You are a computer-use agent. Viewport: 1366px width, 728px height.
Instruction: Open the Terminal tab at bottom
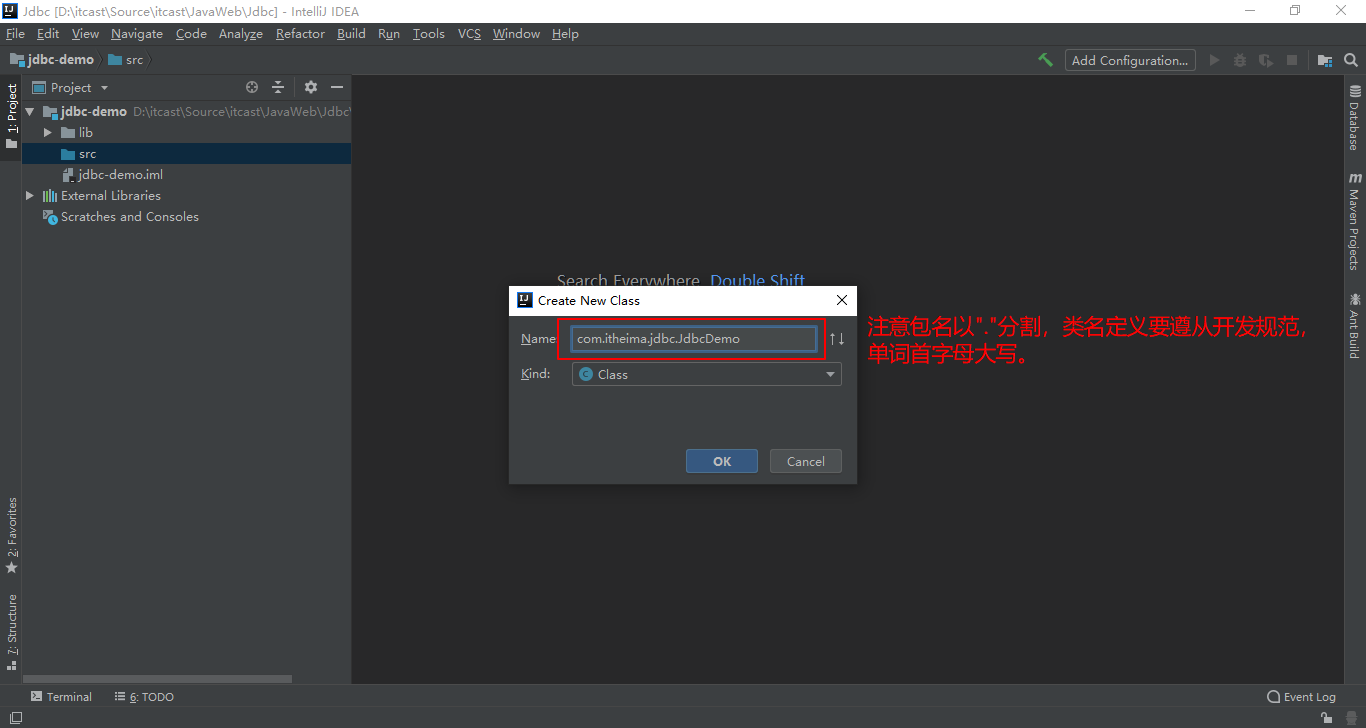[61, 697]
